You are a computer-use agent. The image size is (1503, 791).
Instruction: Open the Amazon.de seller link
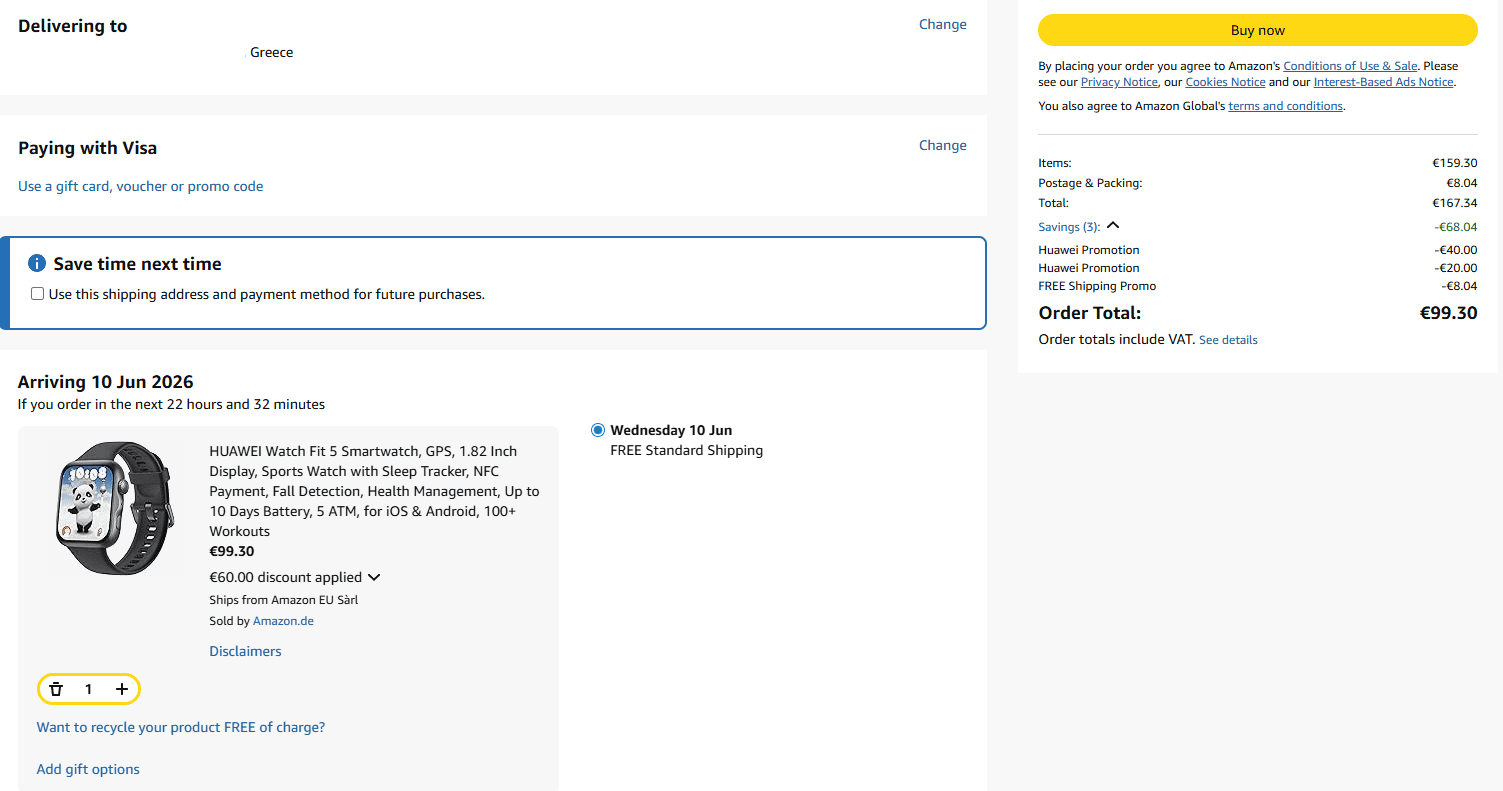(283, 621)
